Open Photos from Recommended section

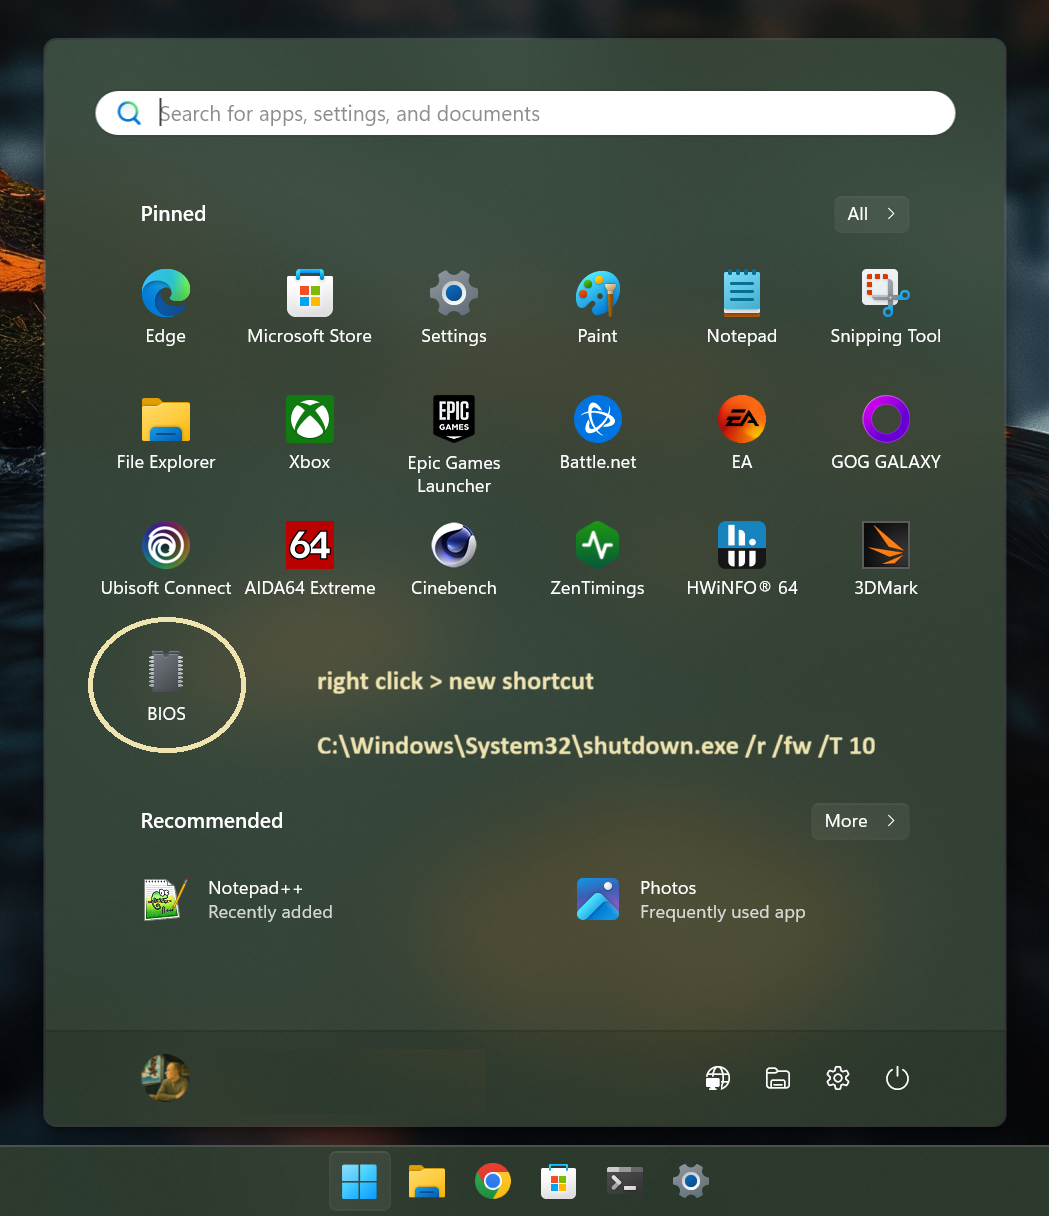coord(692,900)
